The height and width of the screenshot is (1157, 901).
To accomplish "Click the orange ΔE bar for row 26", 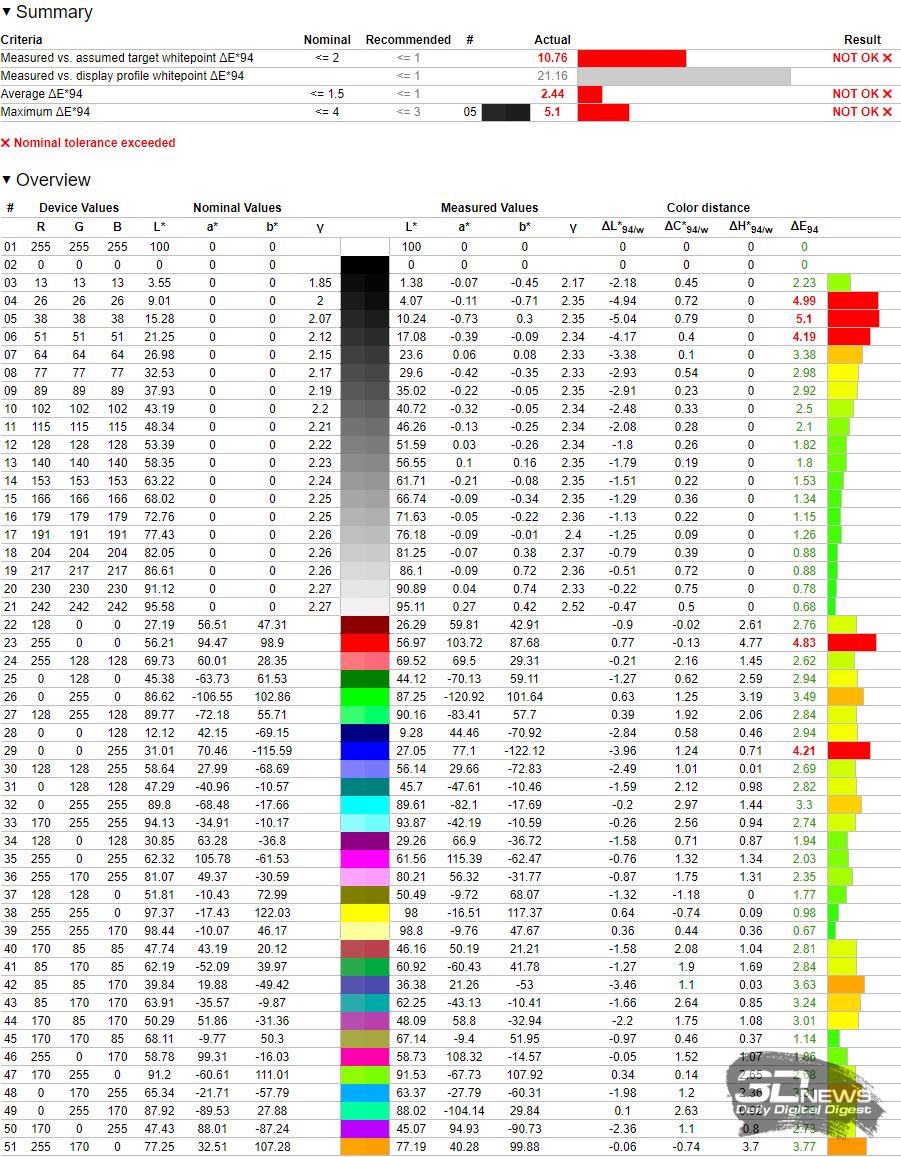I will click(845, 696).
